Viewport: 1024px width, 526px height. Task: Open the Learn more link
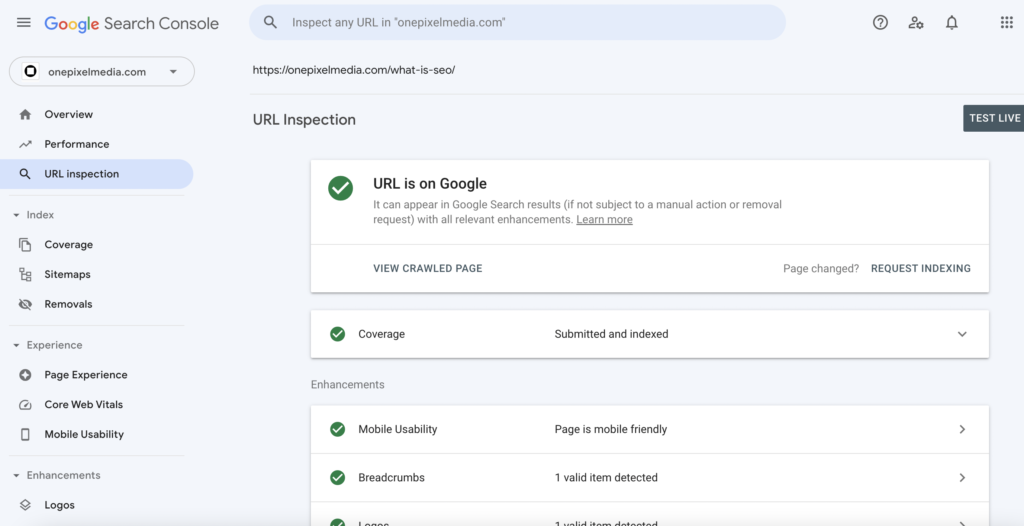pyautogui.click(x=604, y=220)
